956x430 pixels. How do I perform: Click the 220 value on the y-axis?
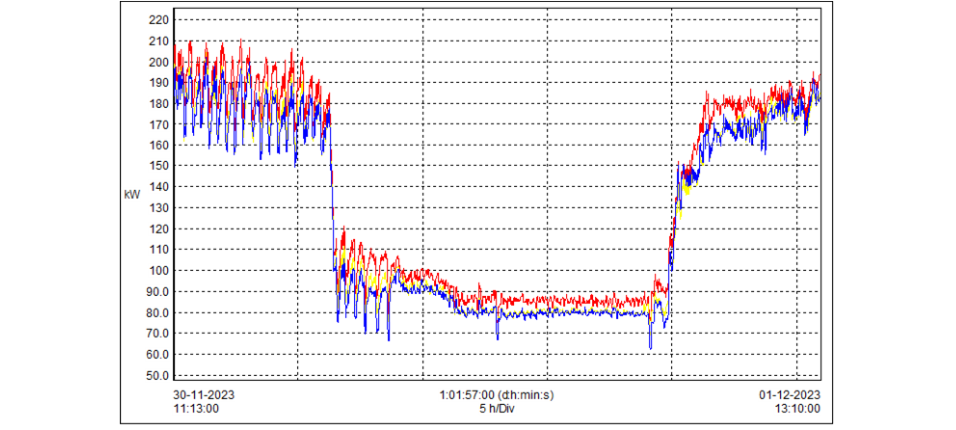(157, 20)
